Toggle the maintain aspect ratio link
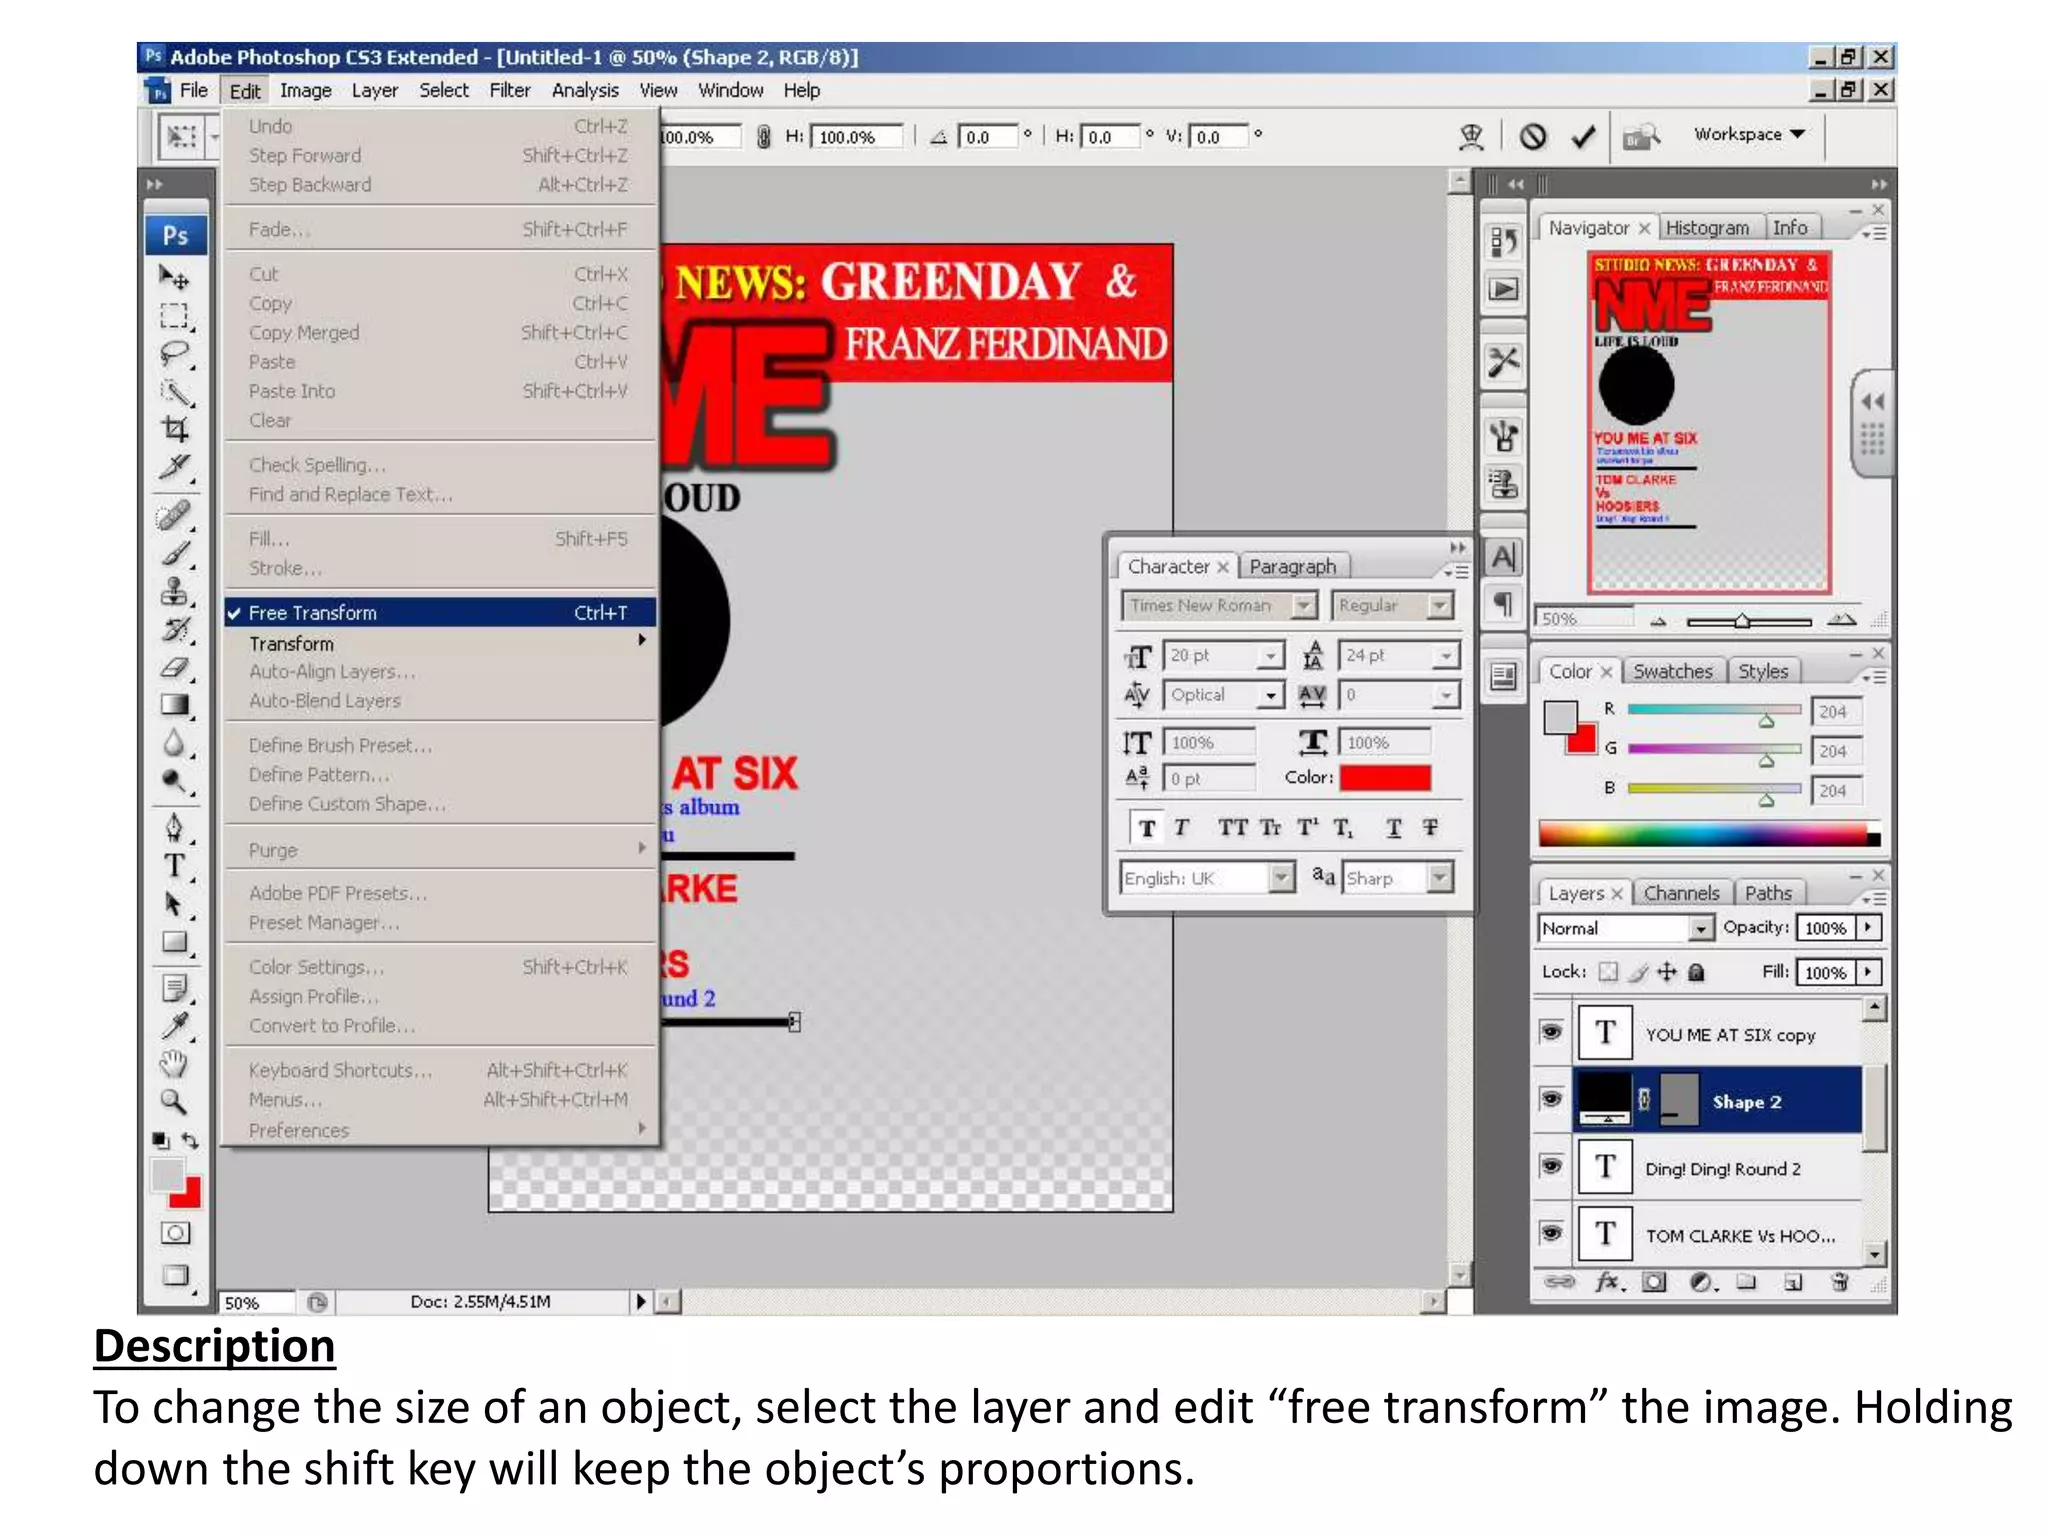 pos(764,137)
